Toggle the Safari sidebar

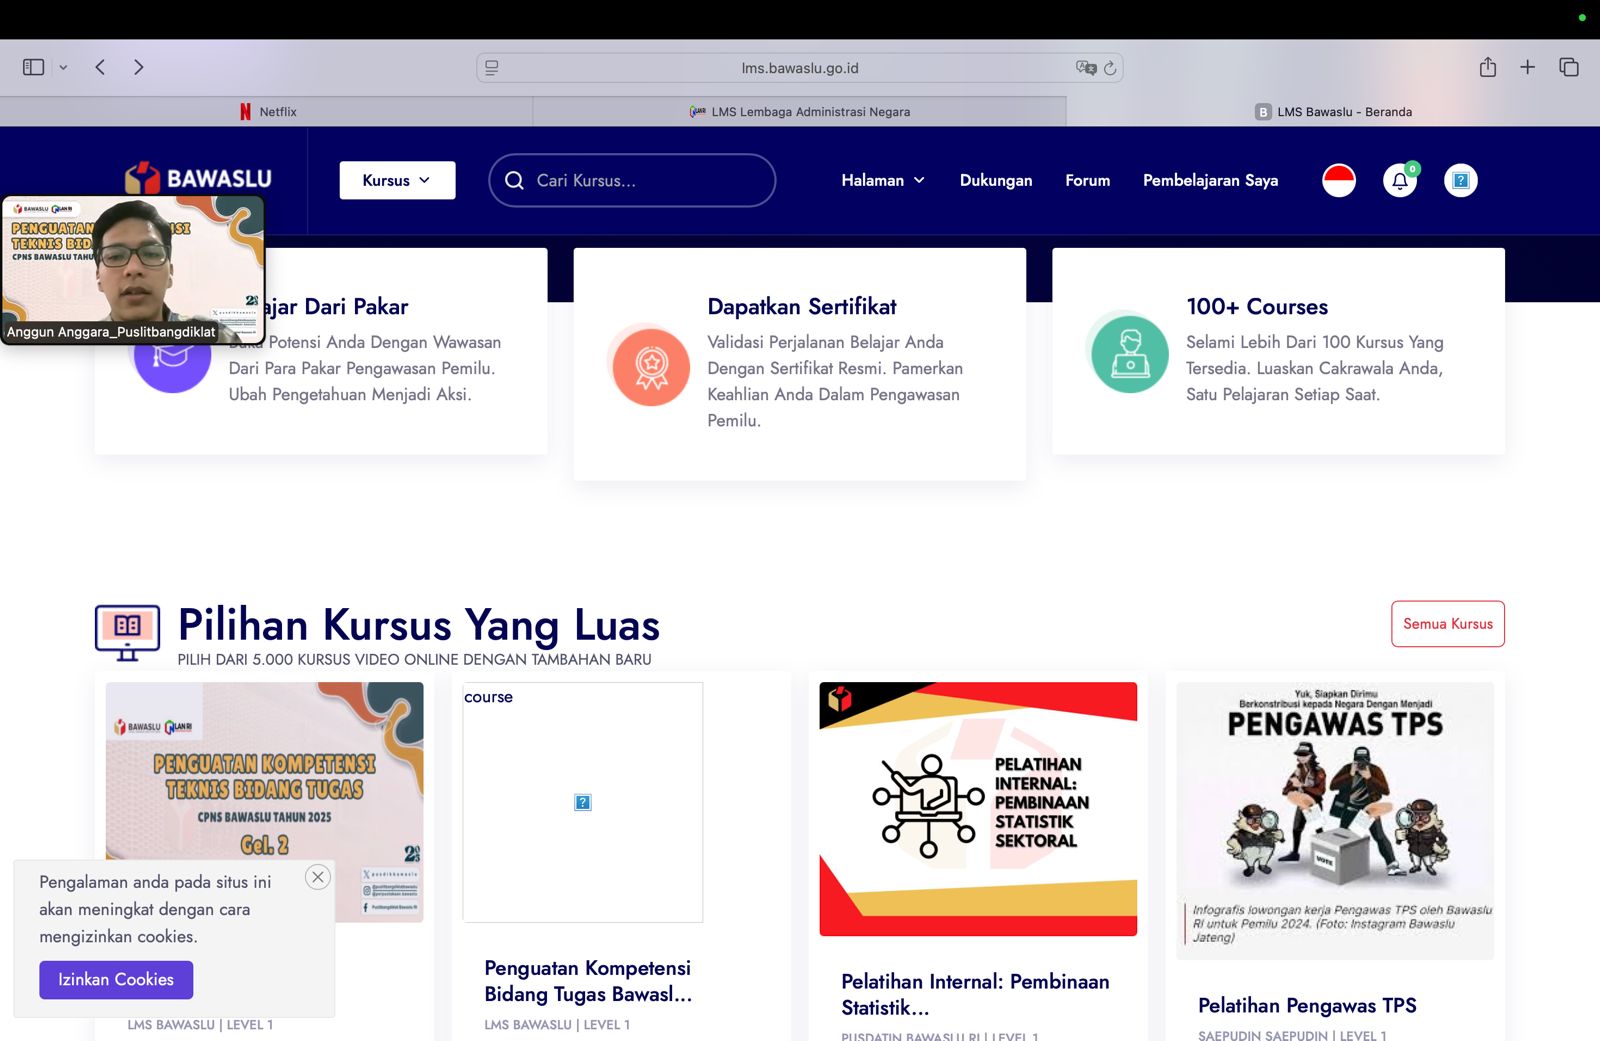[33, 67]
